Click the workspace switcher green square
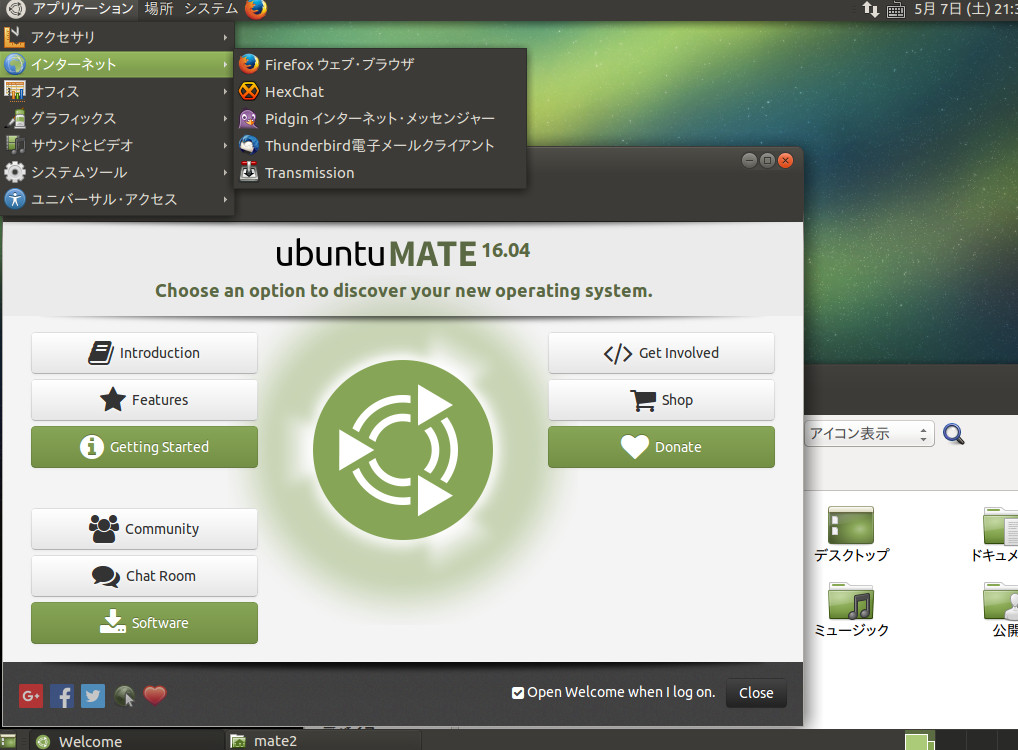The width and height of the screenshot is (1018, 750). pyautogui.click(x=919, y=741)
